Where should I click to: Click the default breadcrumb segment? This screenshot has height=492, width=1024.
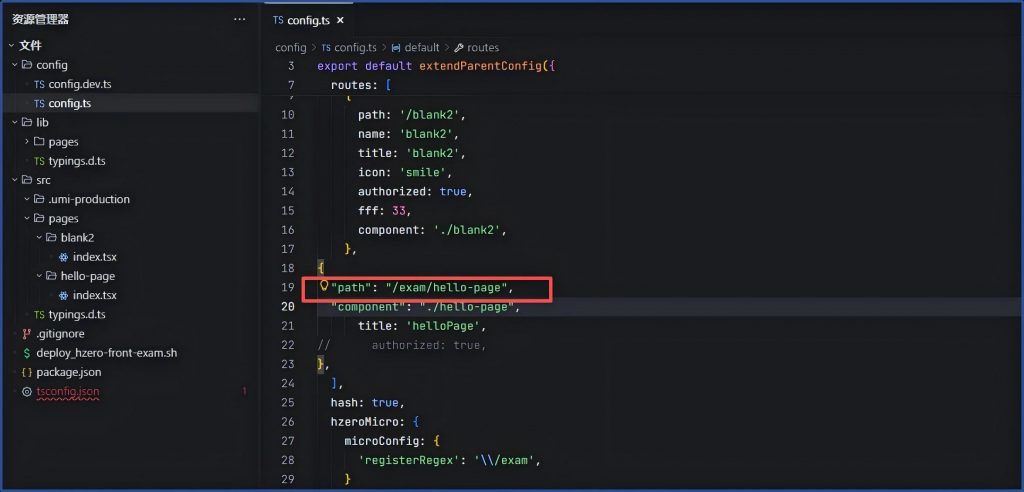pos(421,47)
